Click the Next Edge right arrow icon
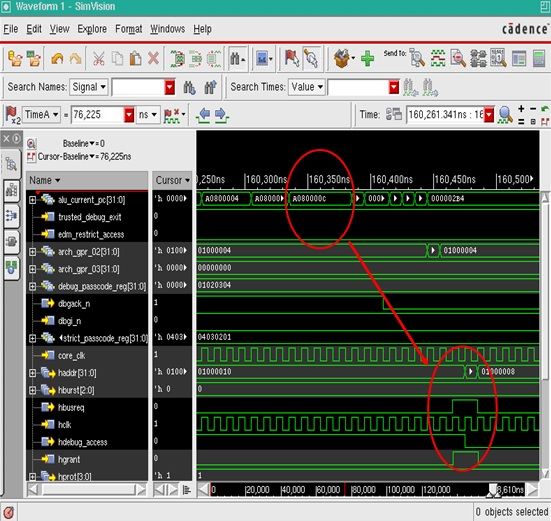This screenshot has height=521, width=551. tap(221, 115)
